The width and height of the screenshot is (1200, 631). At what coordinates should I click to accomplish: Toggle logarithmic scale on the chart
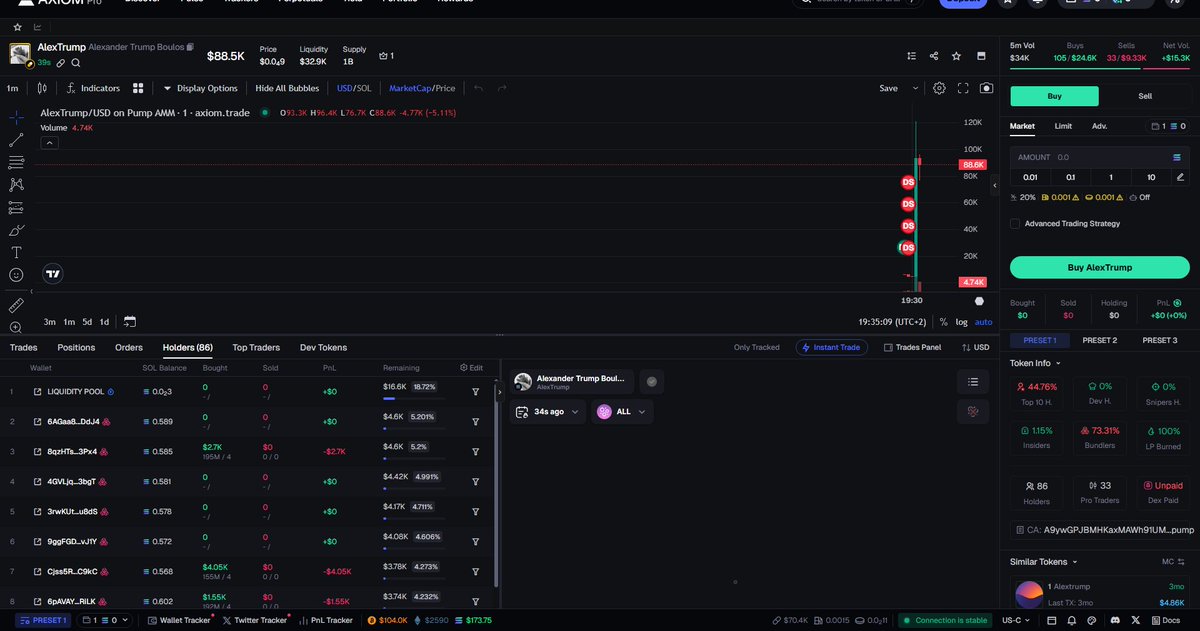pos(961,322)
